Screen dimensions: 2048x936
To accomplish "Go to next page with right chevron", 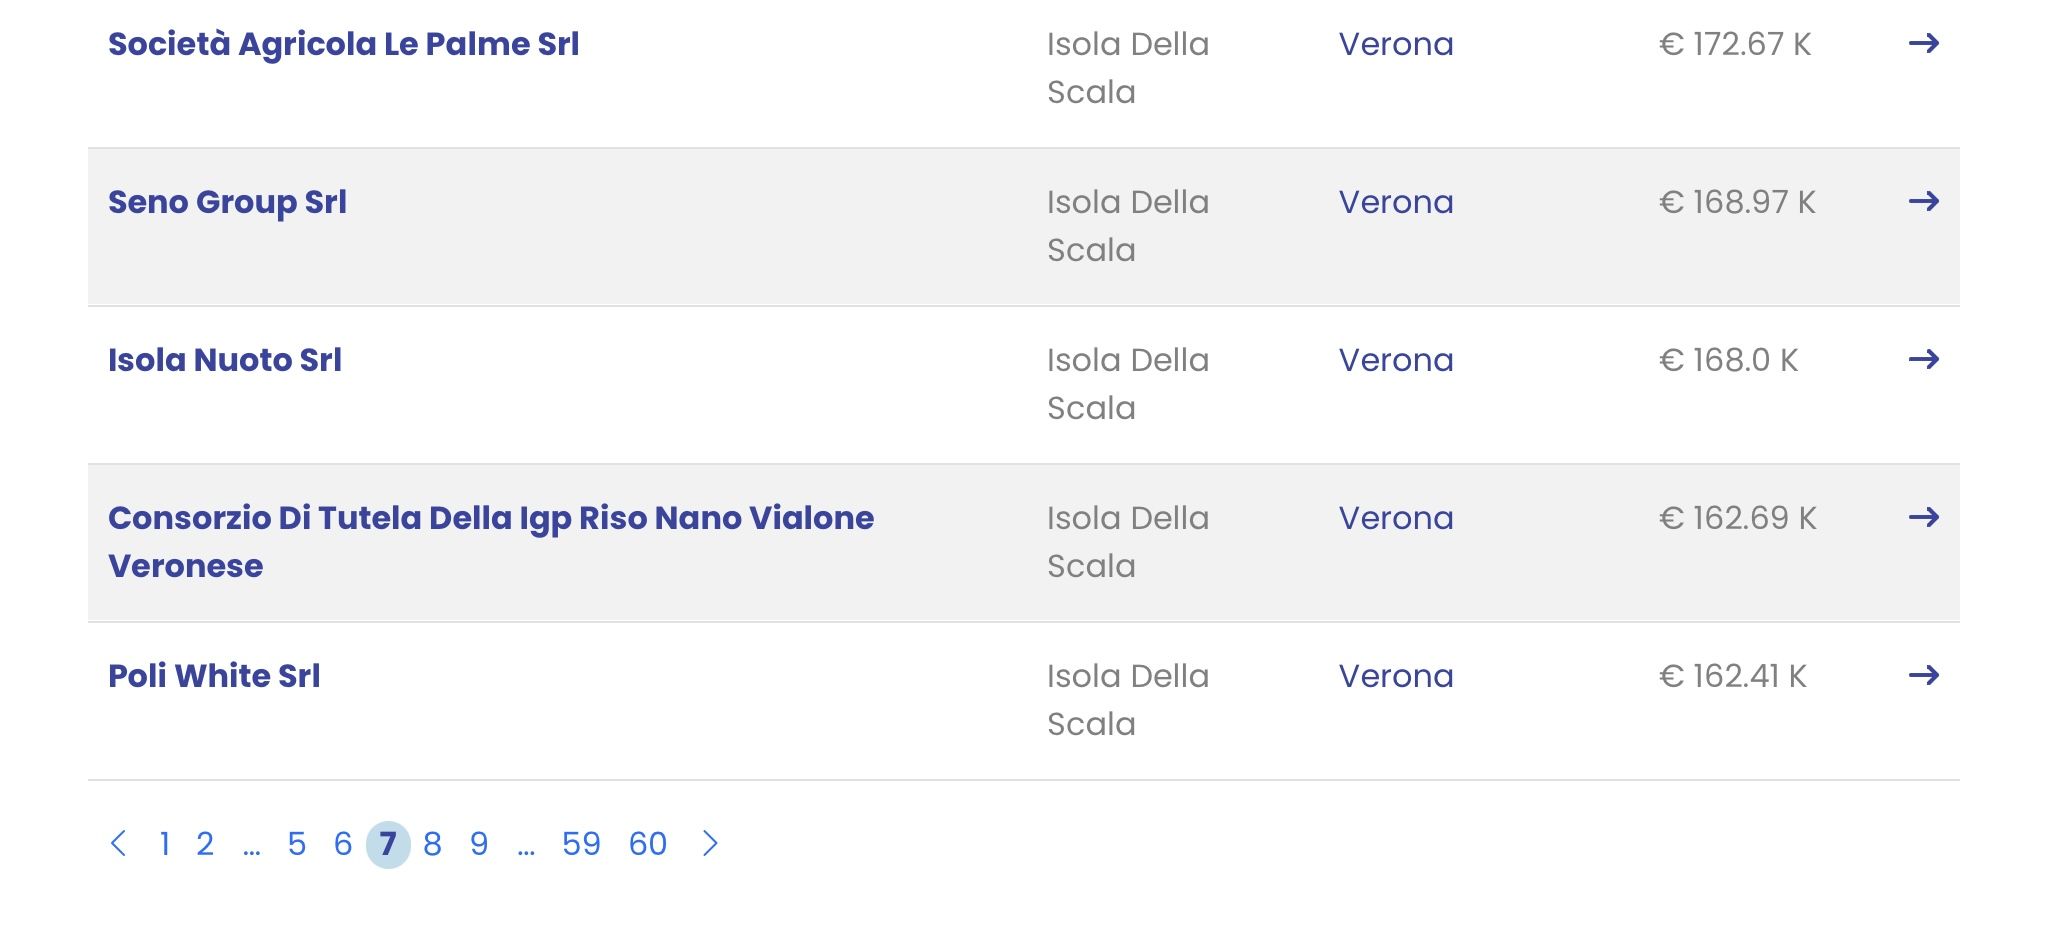I will [710, 843].
